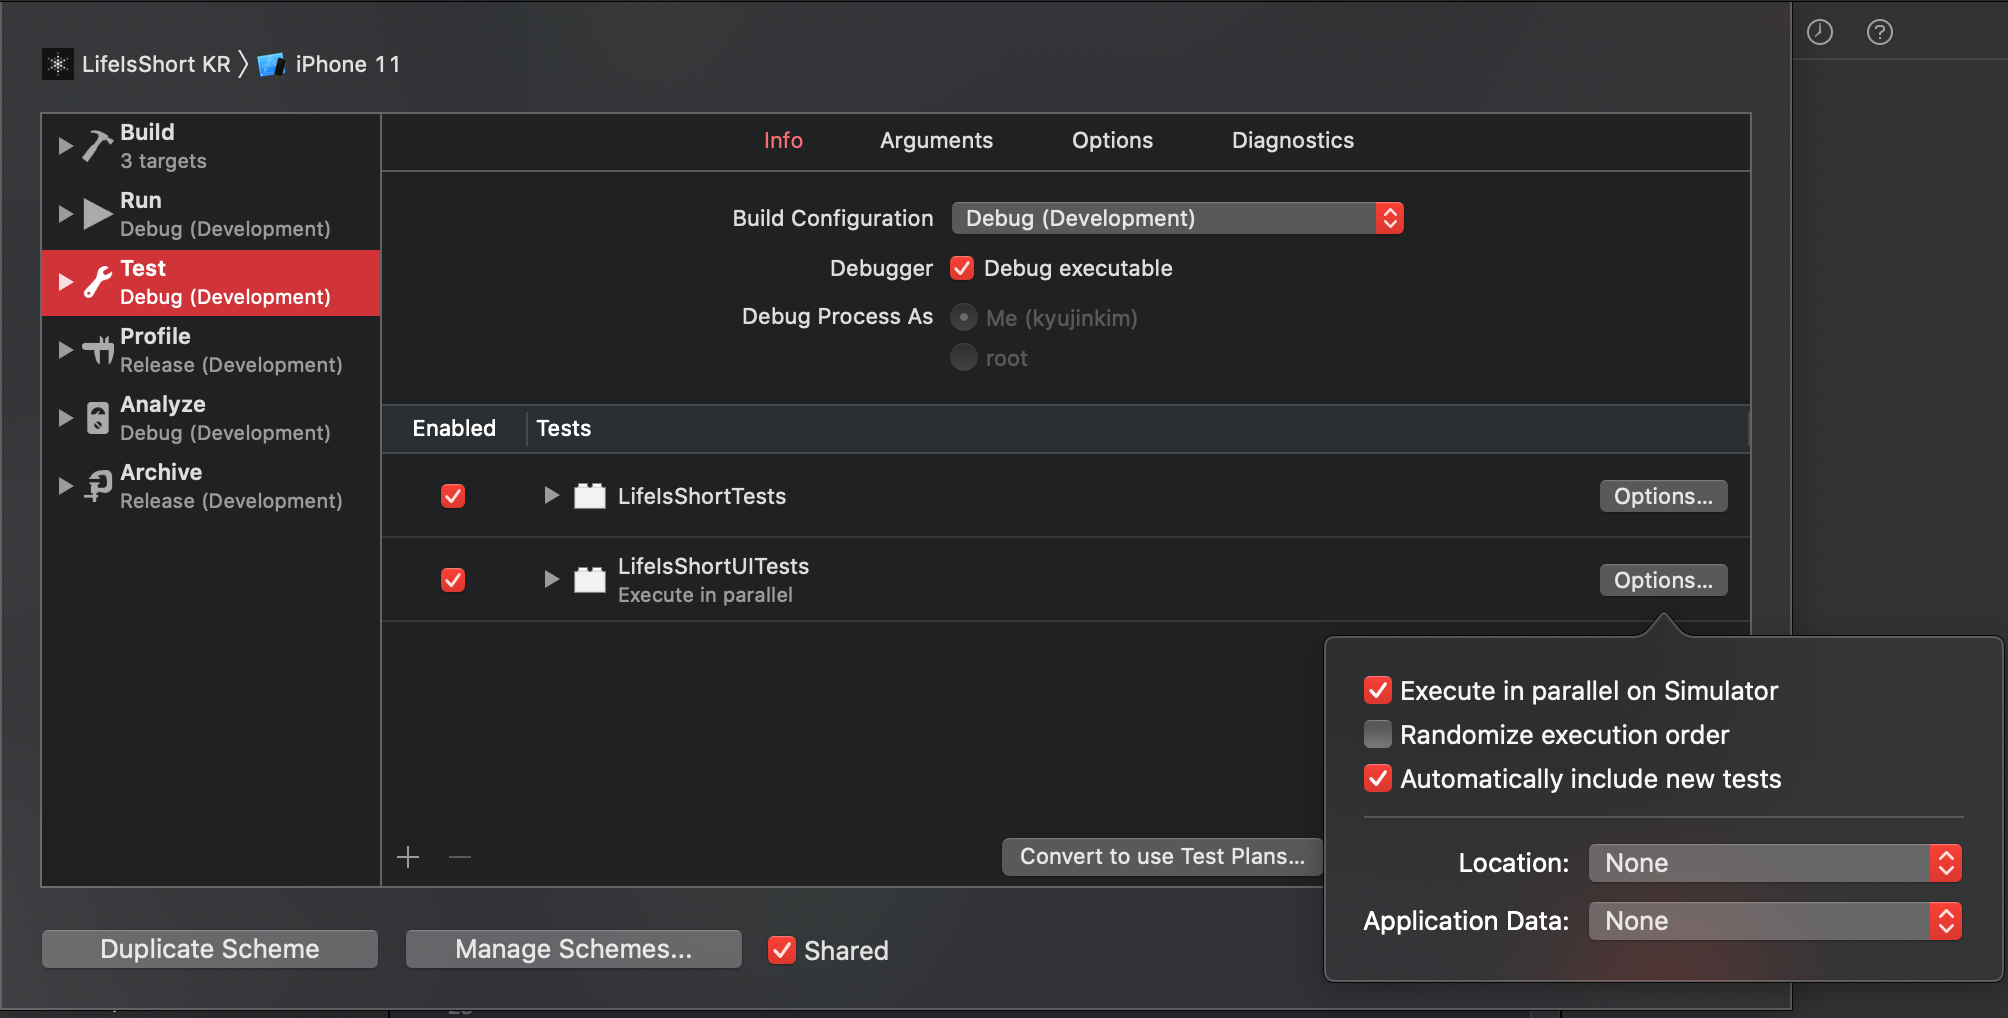Image resolution: width=2008 pixels, height=1018 pixels.
Task: Open the Build Configuration dropdown
Action: pos(1176,218)
